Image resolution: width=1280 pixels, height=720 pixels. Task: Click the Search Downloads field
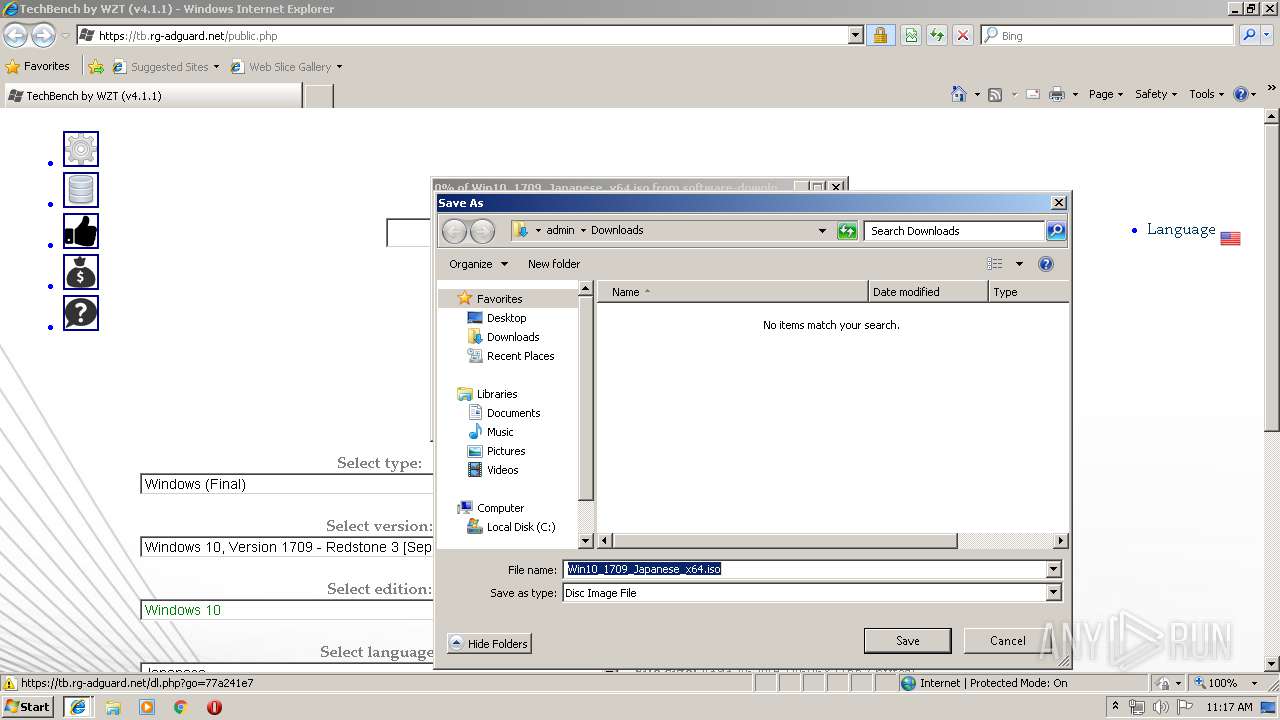tap(954, 231)
